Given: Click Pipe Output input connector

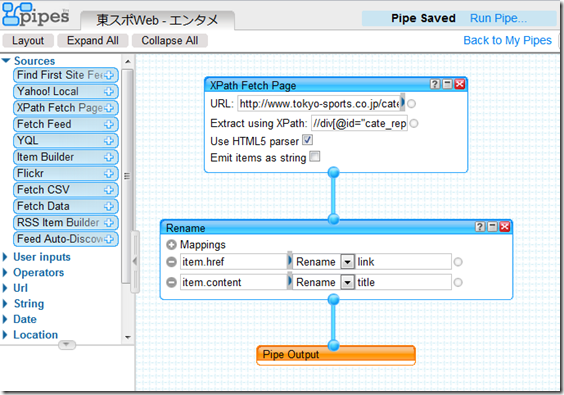Looking at the screenshot, I should pos(334,346).
